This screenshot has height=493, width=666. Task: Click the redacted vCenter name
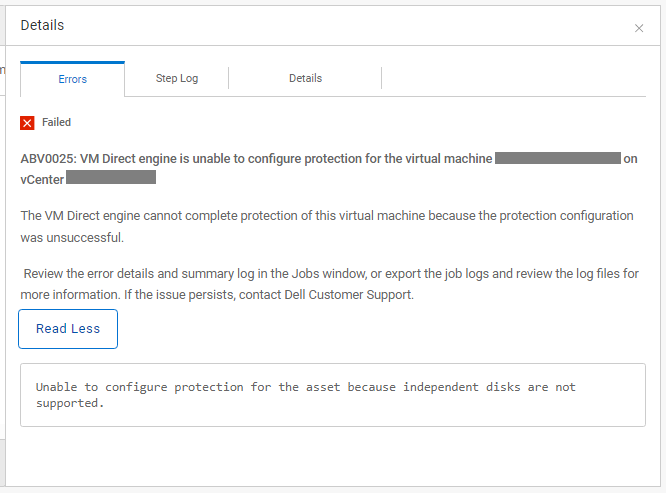pyautogui.click(x=111, y=178)
